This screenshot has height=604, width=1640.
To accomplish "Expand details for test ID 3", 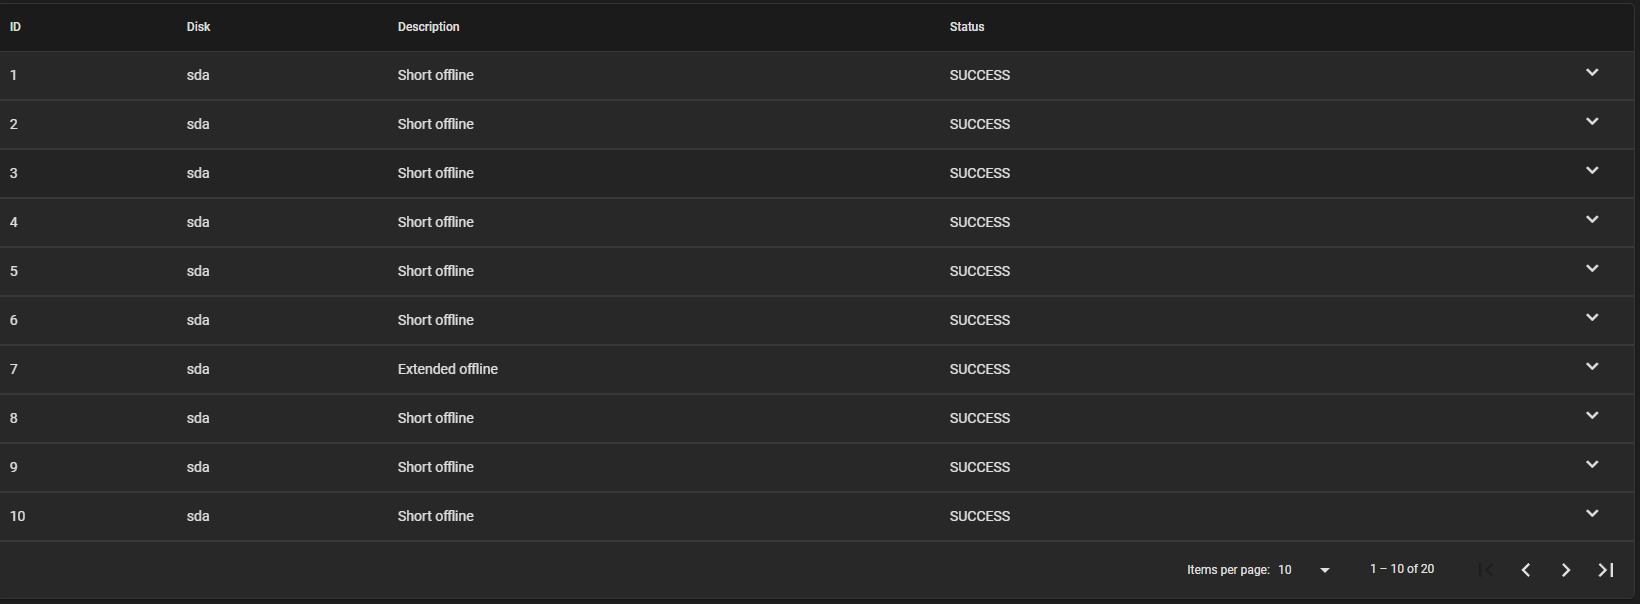I will [x=1592, y=171].
